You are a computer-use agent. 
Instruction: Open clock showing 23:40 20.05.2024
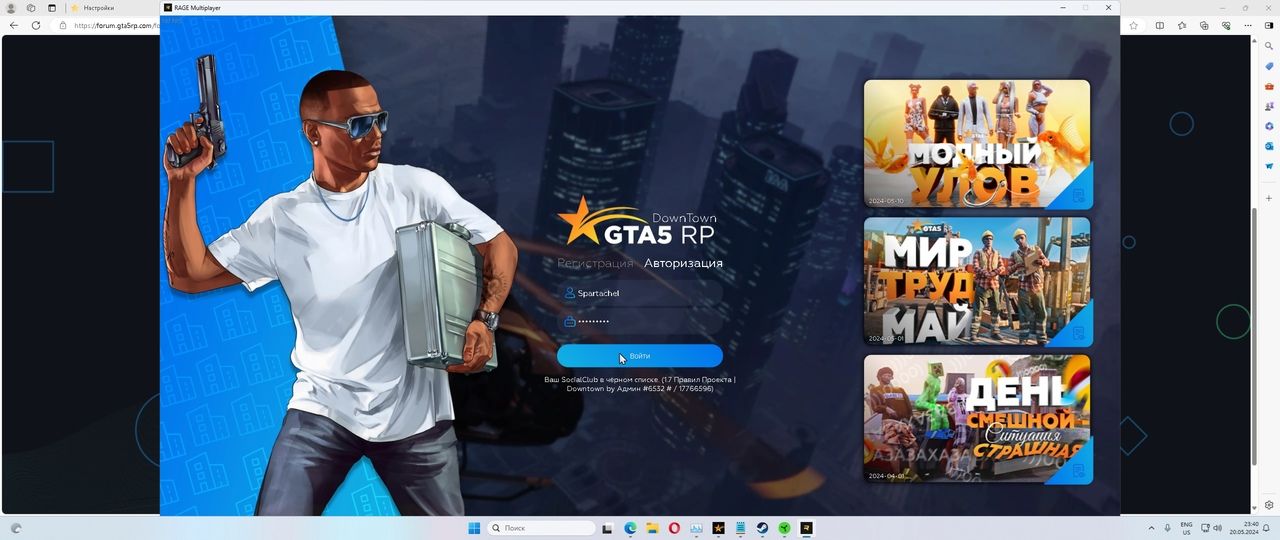pyautogui.click(x=1245, y=528)
